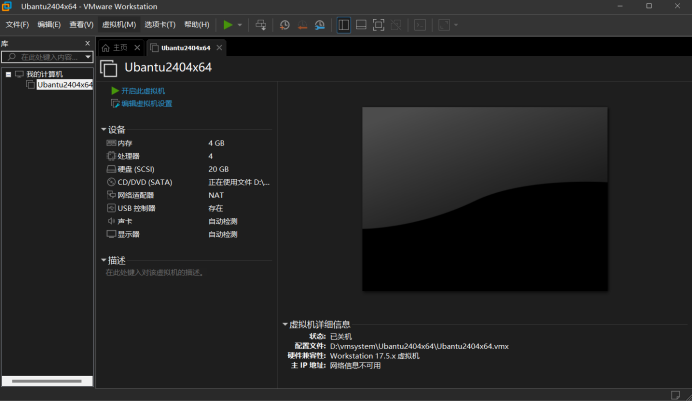
Task: Open the 选项卡(T) menu
Action: pyautogui.click(x=160, y=25)
